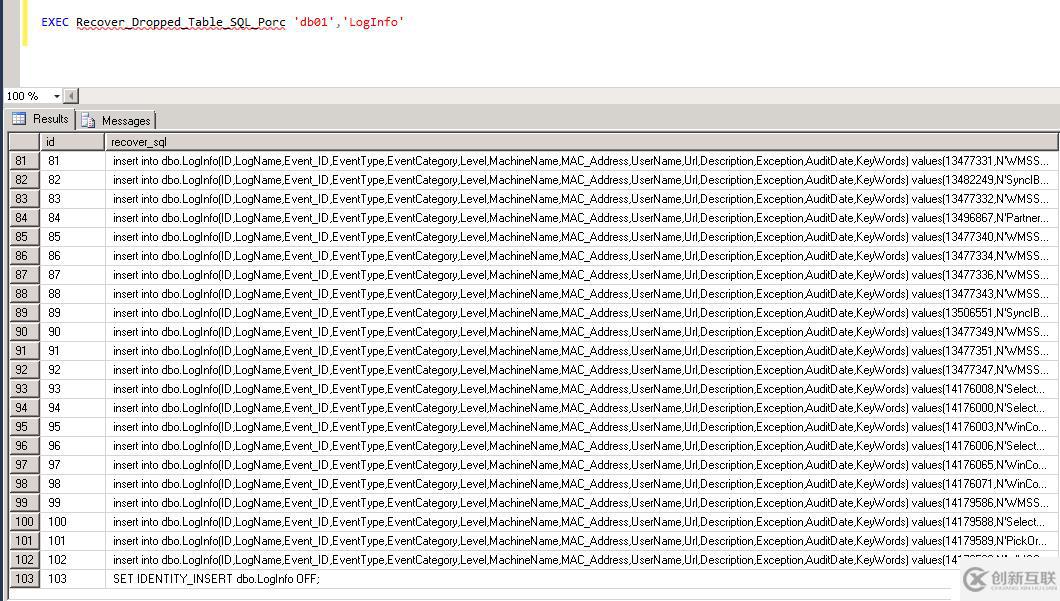The height and width of the screenshot is (601, 1060).
Task: Click the grid icon on the Results tab
Action: coord(20,119)
